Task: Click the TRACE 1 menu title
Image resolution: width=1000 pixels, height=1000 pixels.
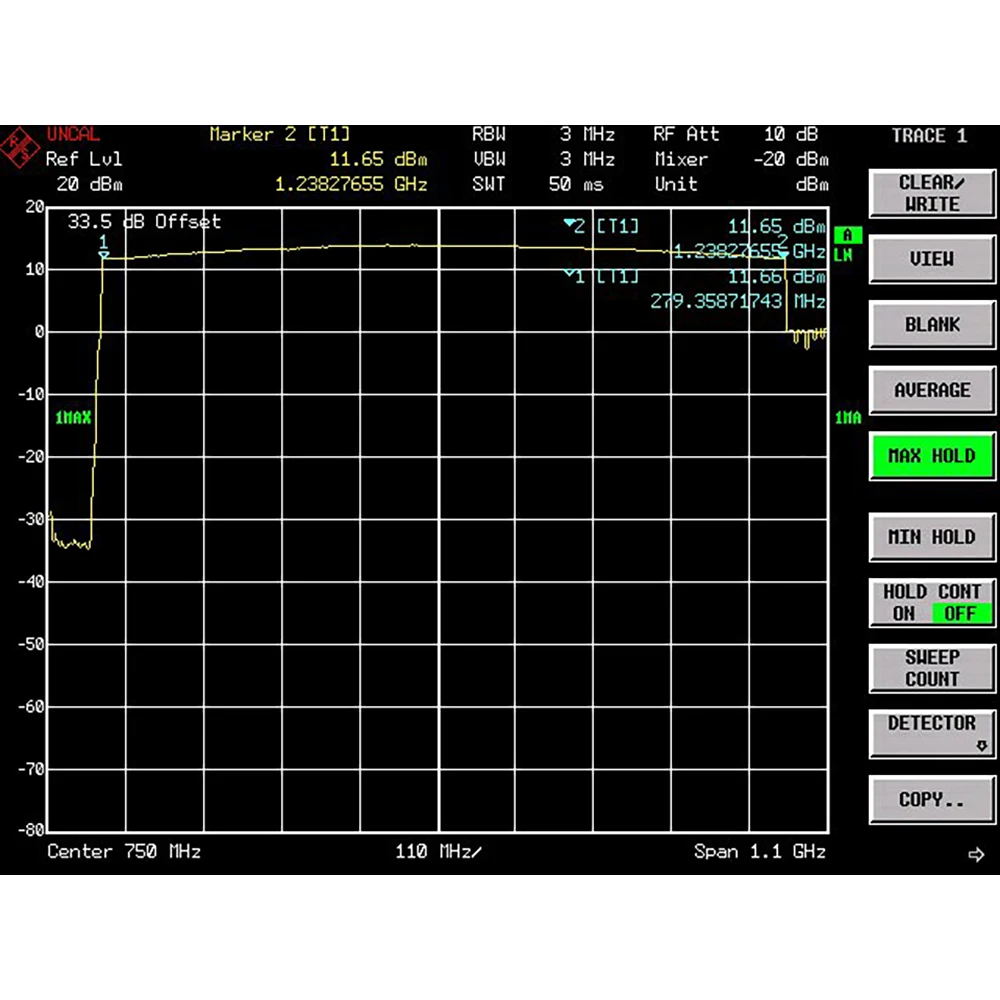Action: (x=929, y=136)
